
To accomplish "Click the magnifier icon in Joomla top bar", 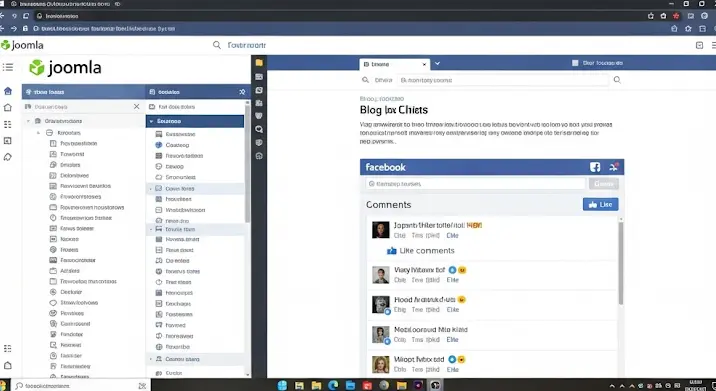I will click(217, 45).
